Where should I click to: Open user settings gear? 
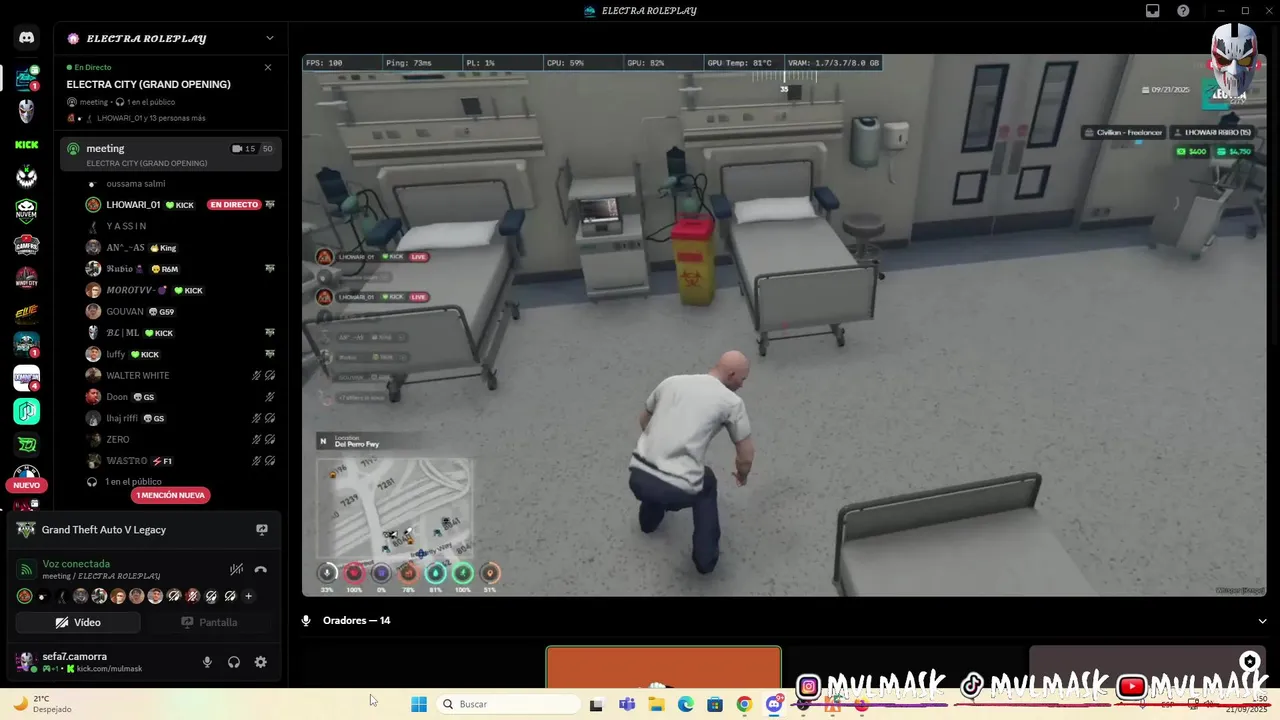[x=261, y=662]
